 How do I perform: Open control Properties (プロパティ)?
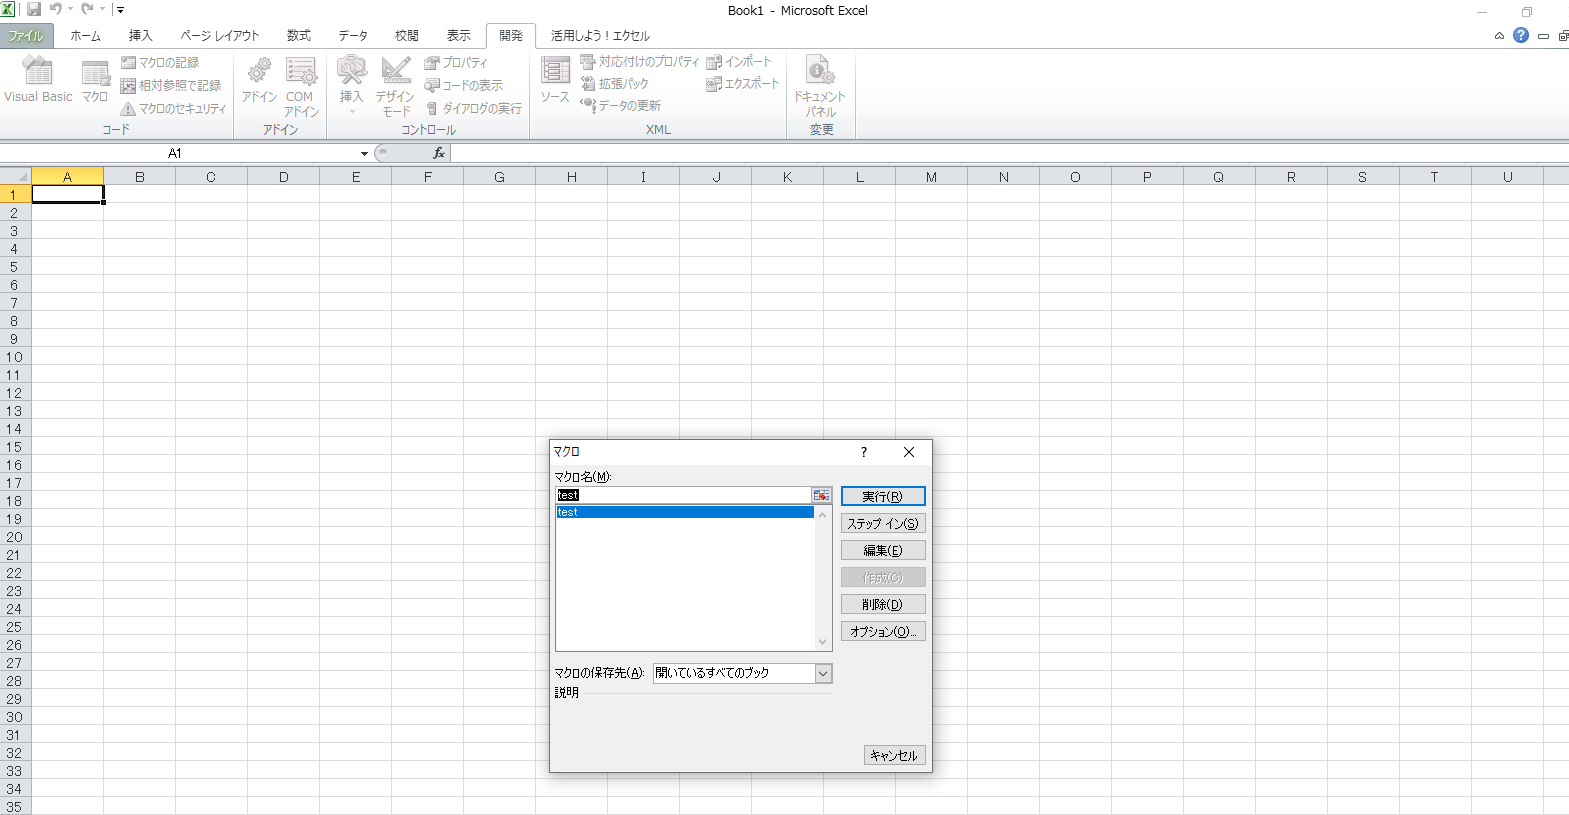[456, 62]
